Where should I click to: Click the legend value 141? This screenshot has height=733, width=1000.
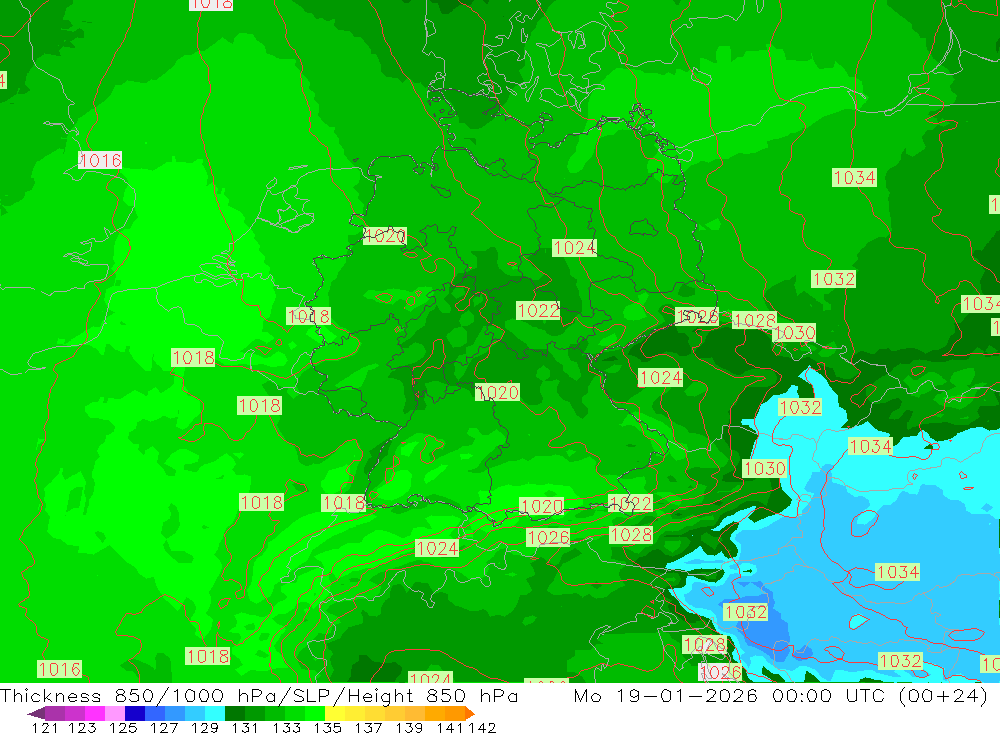click(x=450, y=727)
